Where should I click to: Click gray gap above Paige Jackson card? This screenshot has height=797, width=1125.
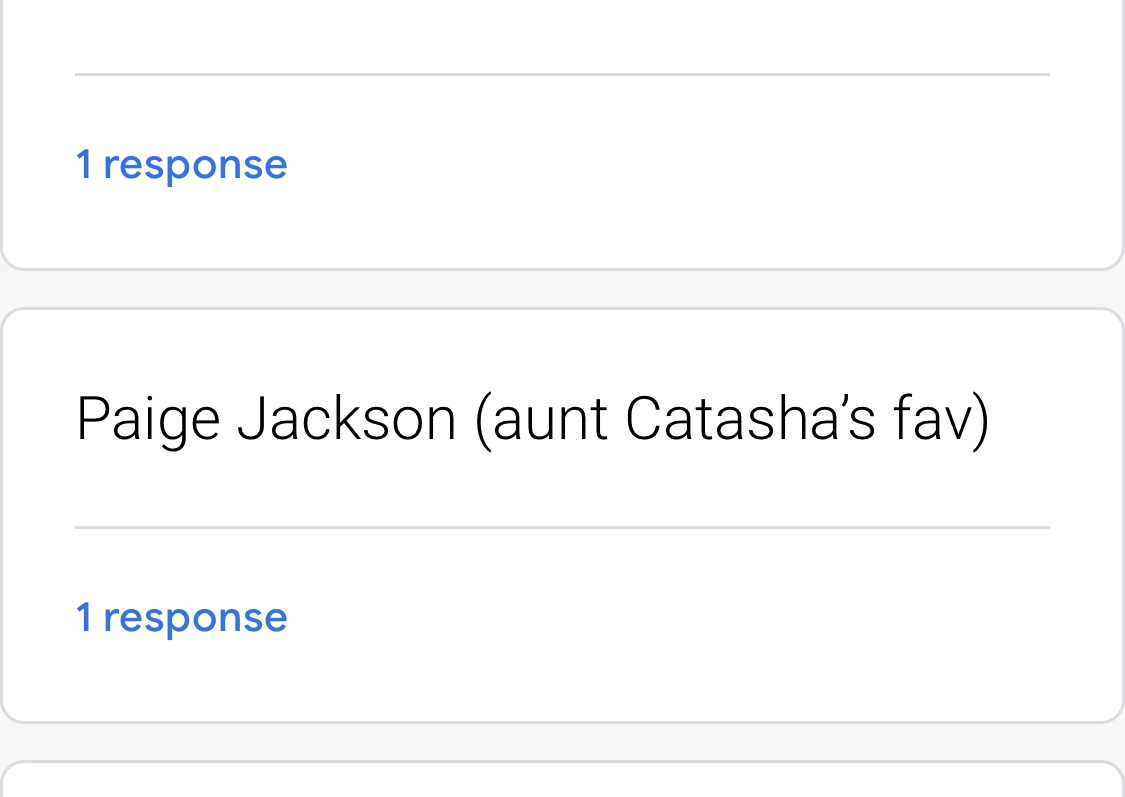coord(562,289)
